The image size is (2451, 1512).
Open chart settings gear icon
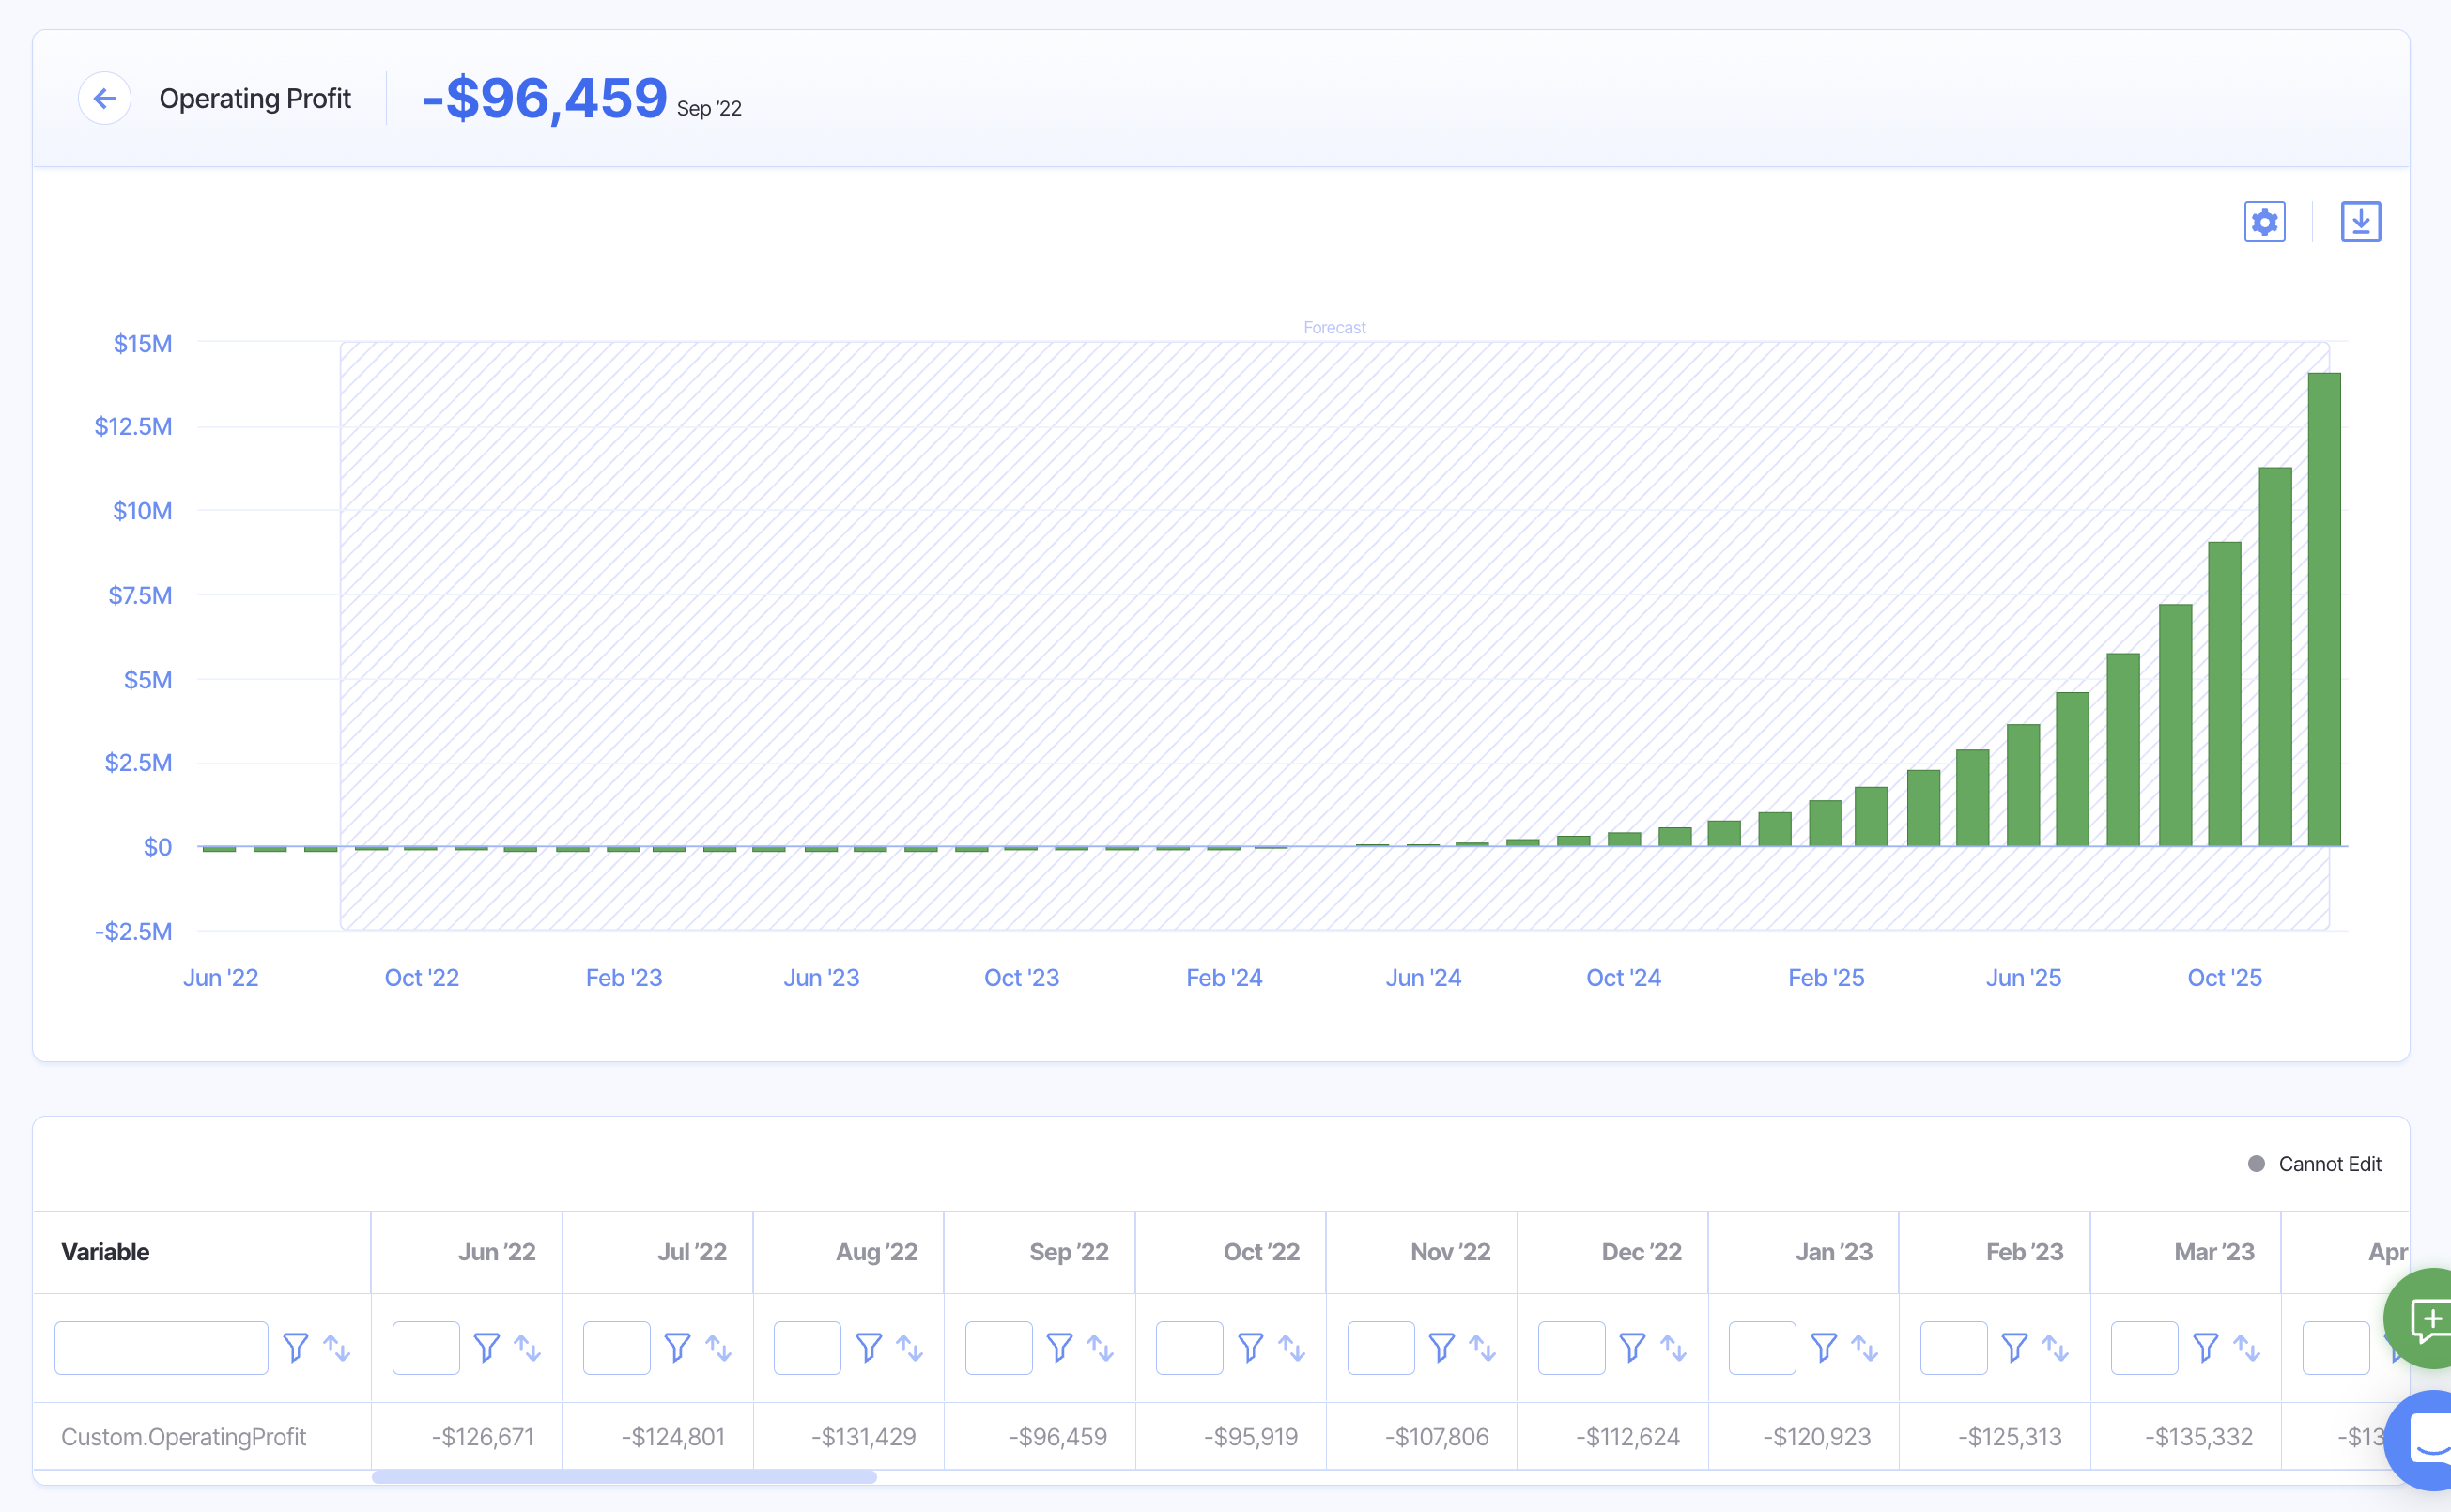[2264, 221]
